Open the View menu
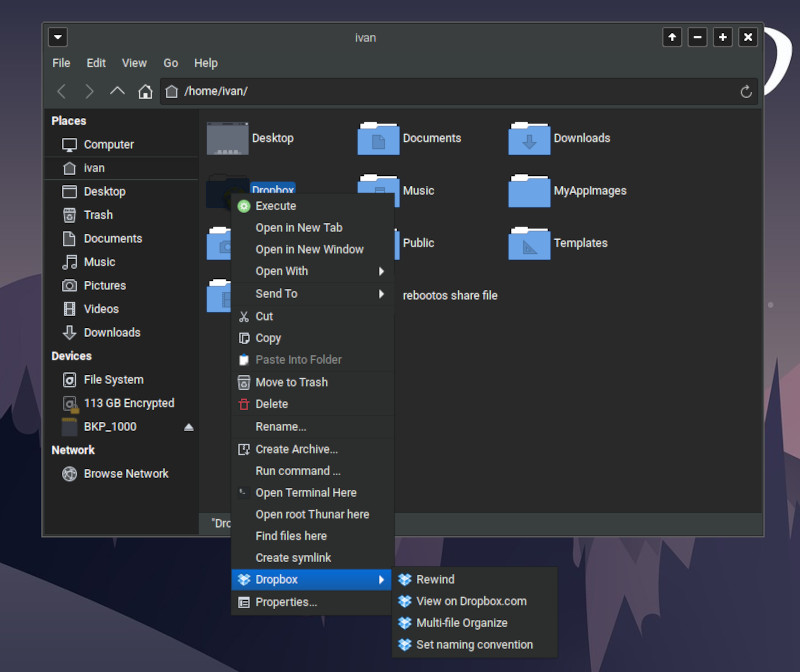Image resolution: width=800 pixels, height=672 pixels. point(134,63)
